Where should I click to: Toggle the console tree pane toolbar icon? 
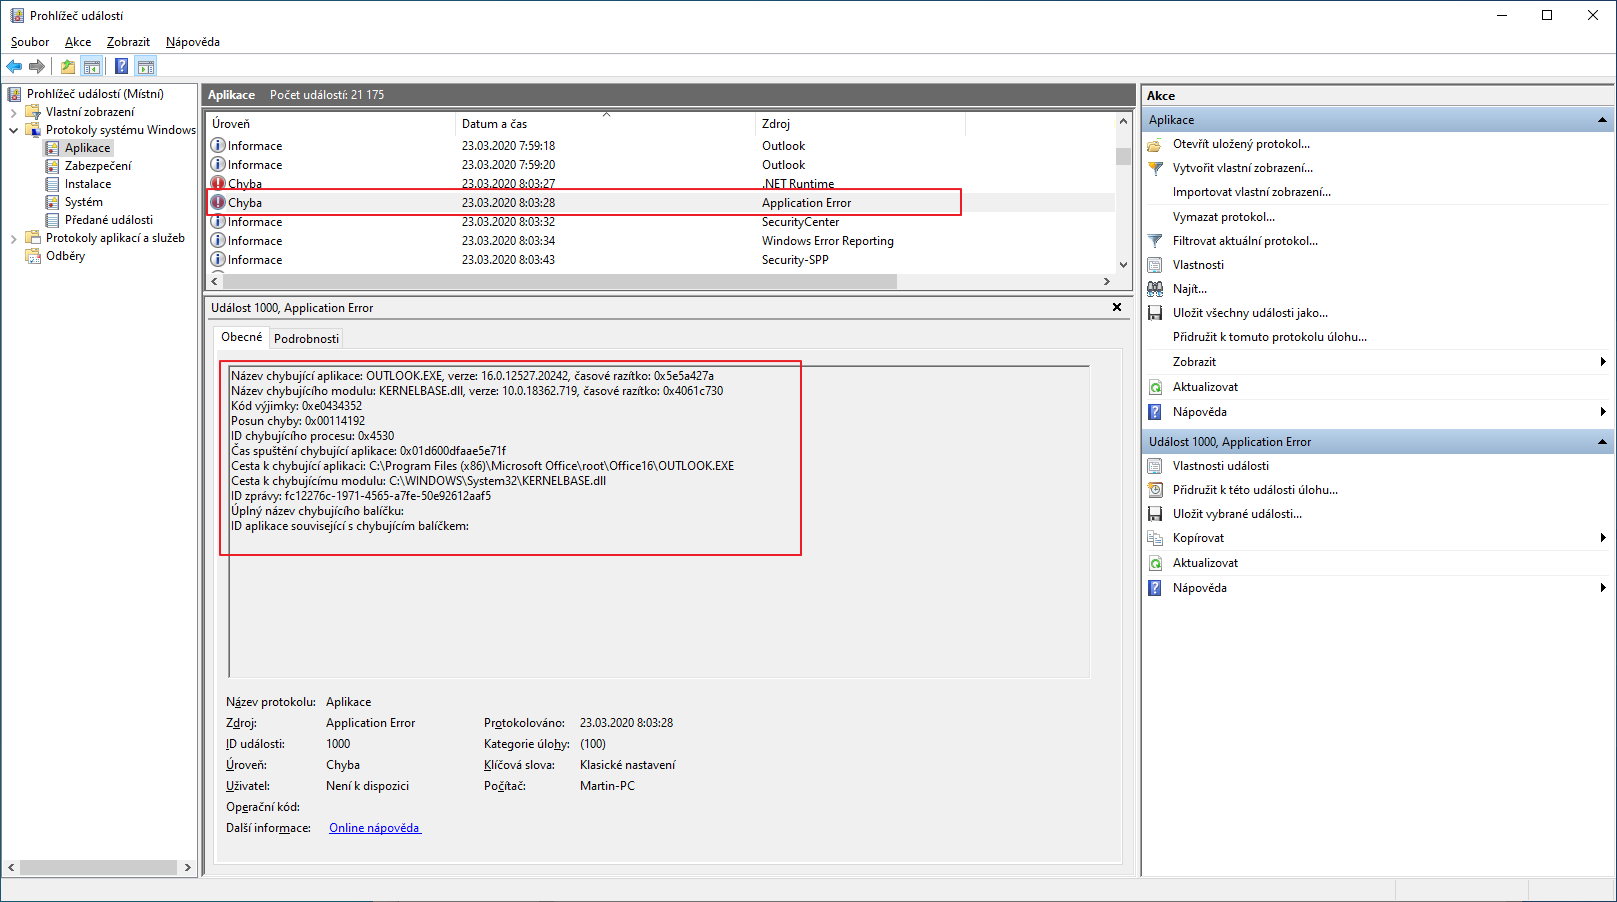coord(92,66)
